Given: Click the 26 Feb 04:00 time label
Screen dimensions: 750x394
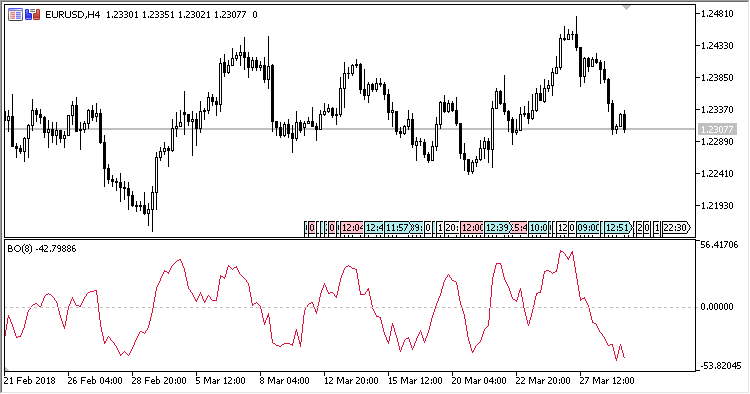Looking at the screenshot, I should click(x=95, y=381).
